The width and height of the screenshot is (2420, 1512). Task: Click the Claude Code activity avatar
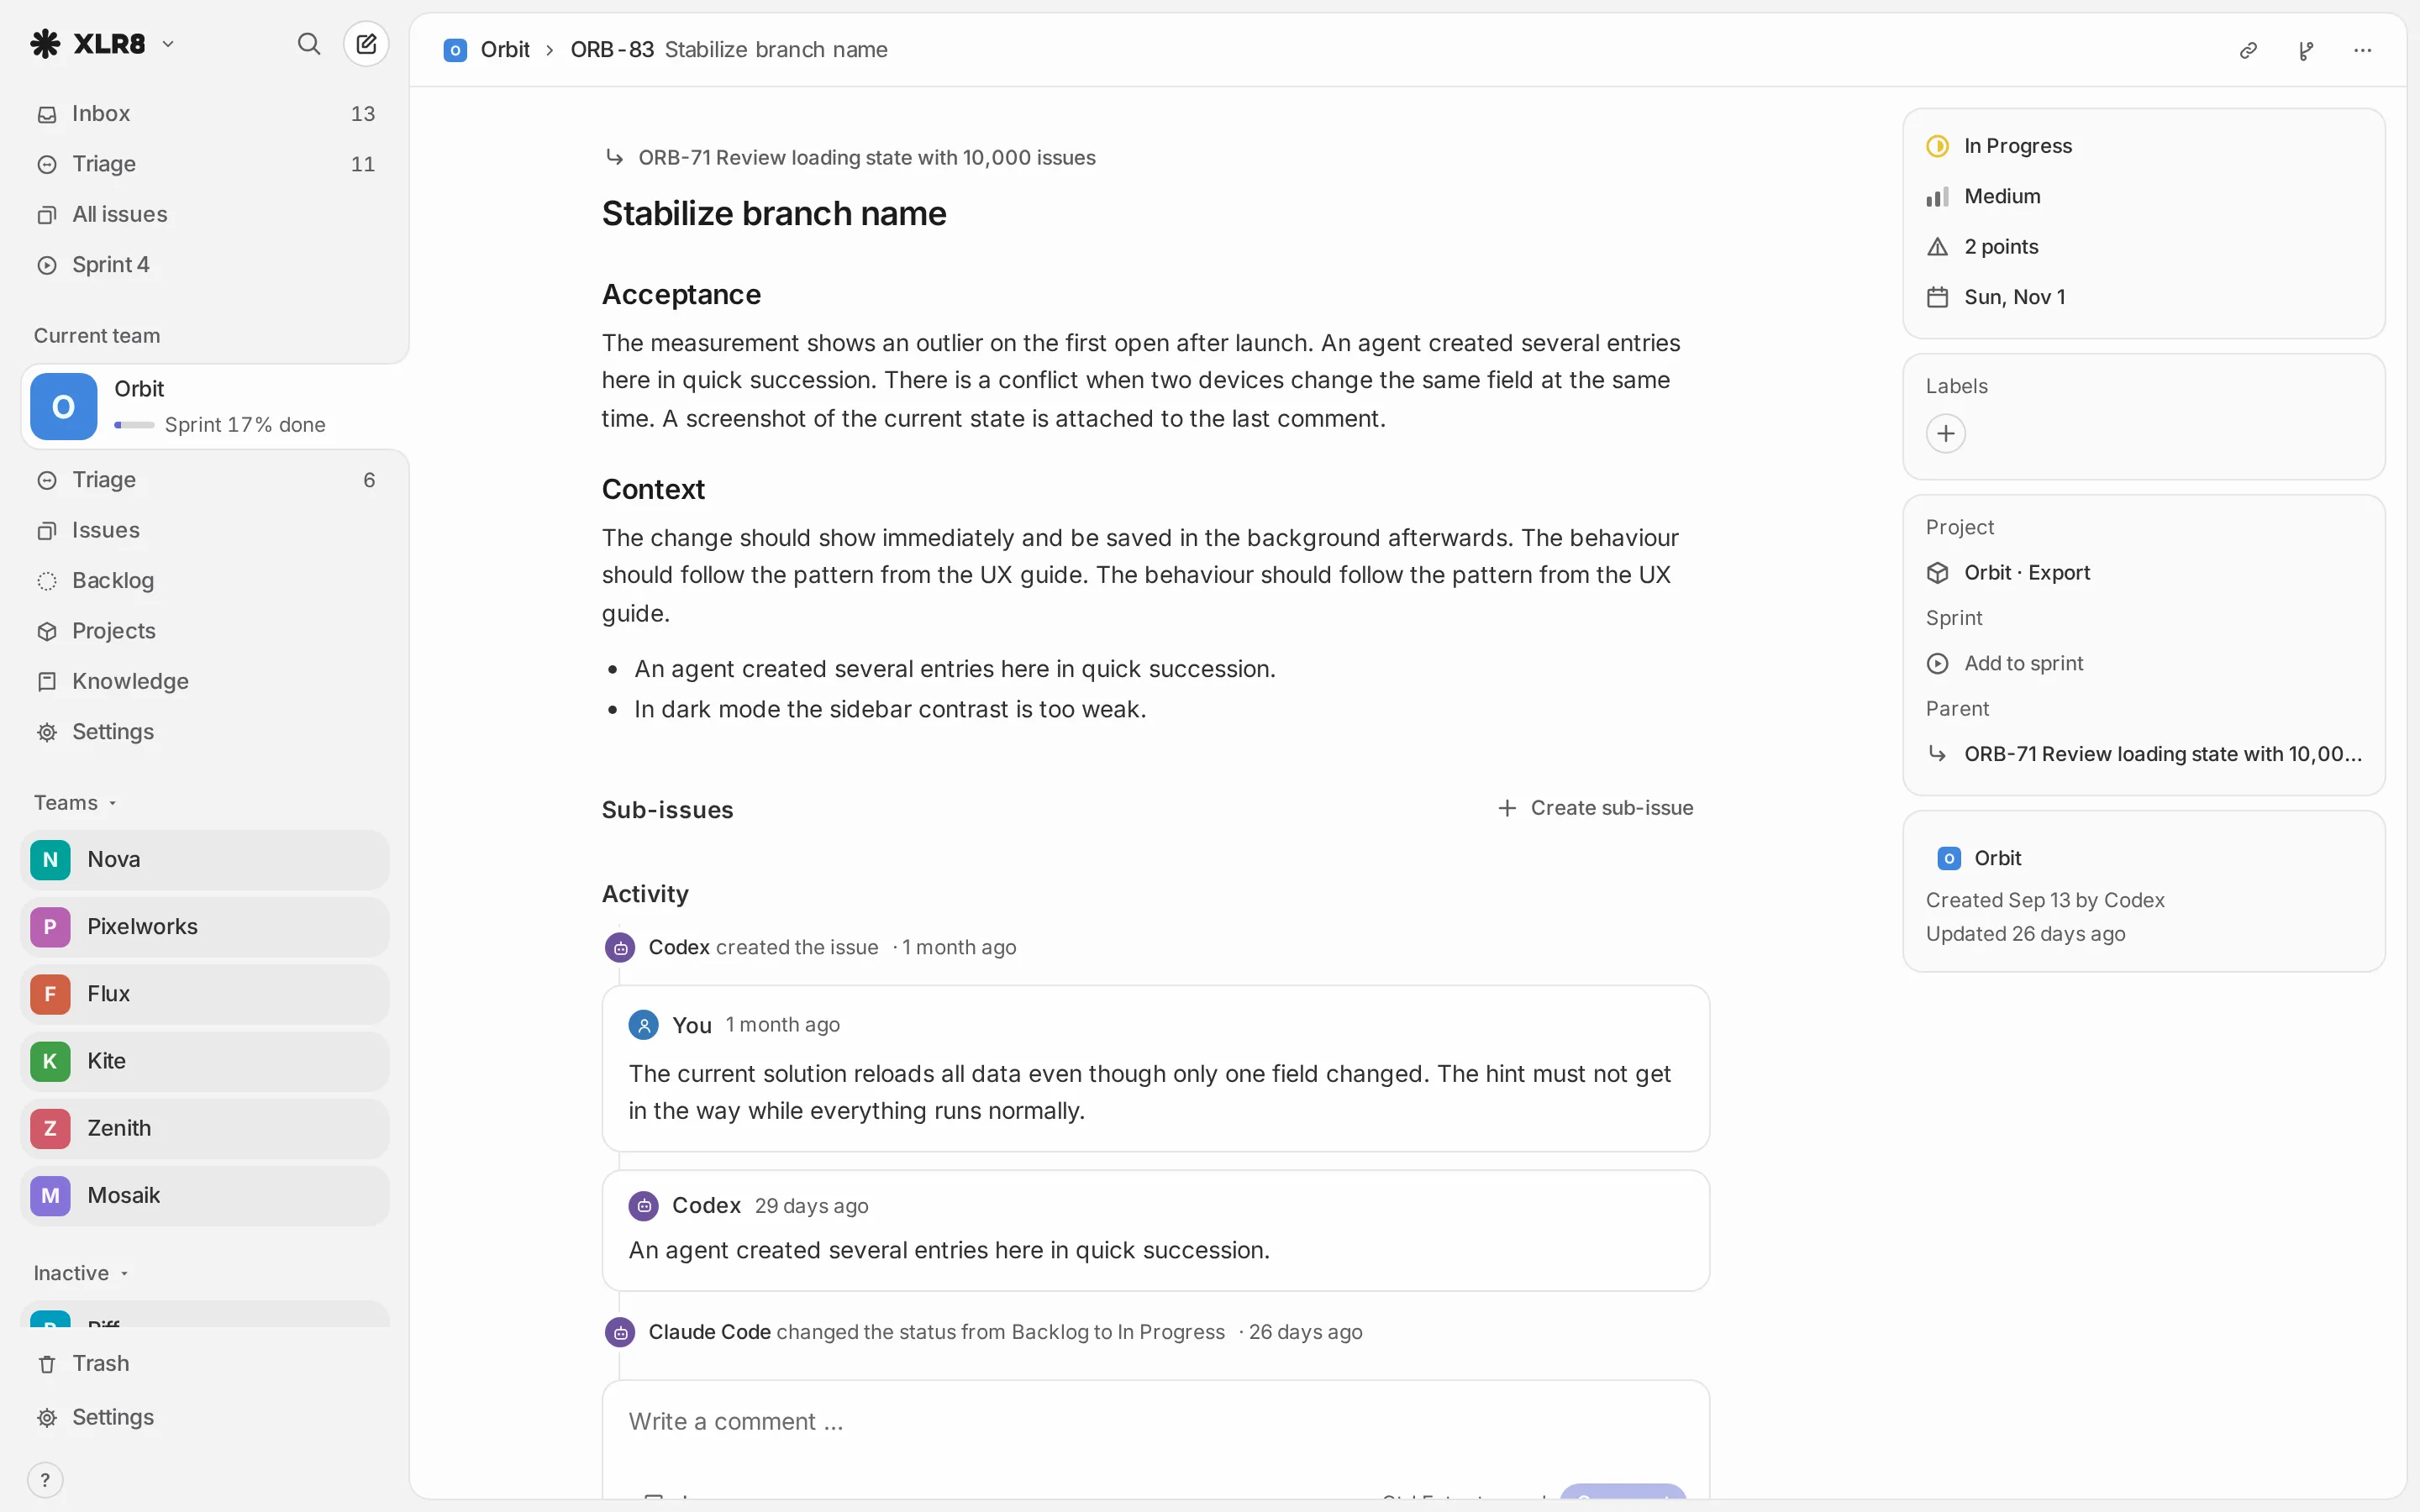[x=620, y=1332]
